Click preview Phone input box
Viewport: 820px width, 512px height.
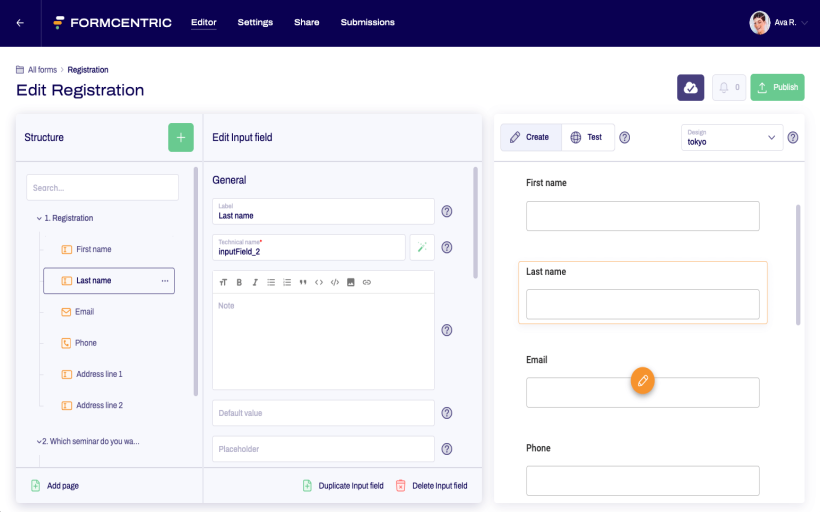(x=643, y=481)
